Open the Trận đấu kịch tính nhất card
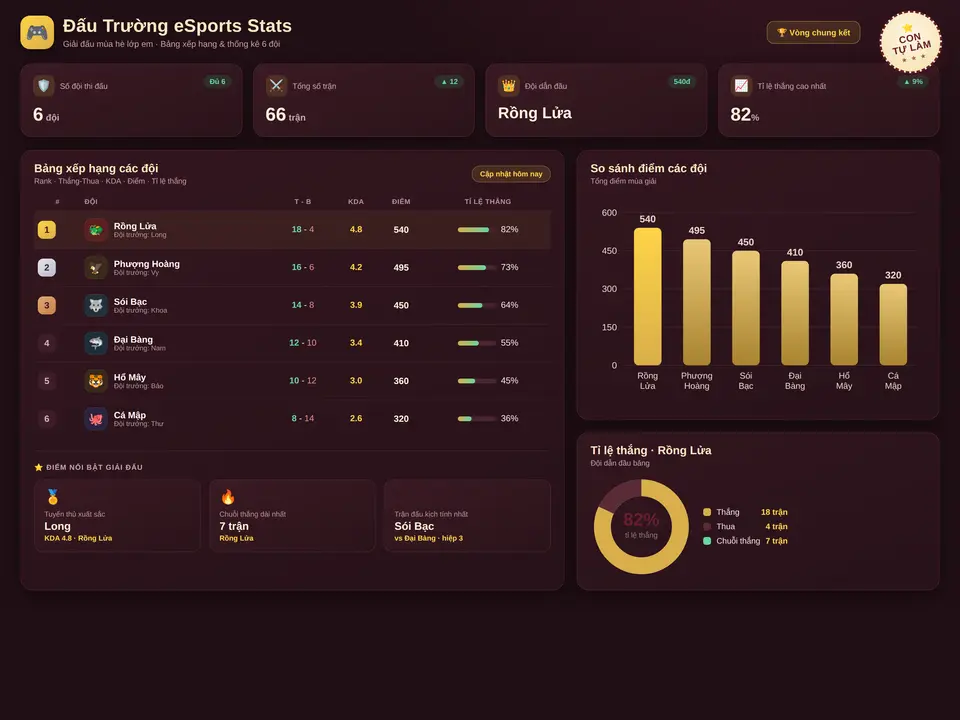Viewport: 960px width, 720px height. [x=467, y=516]
